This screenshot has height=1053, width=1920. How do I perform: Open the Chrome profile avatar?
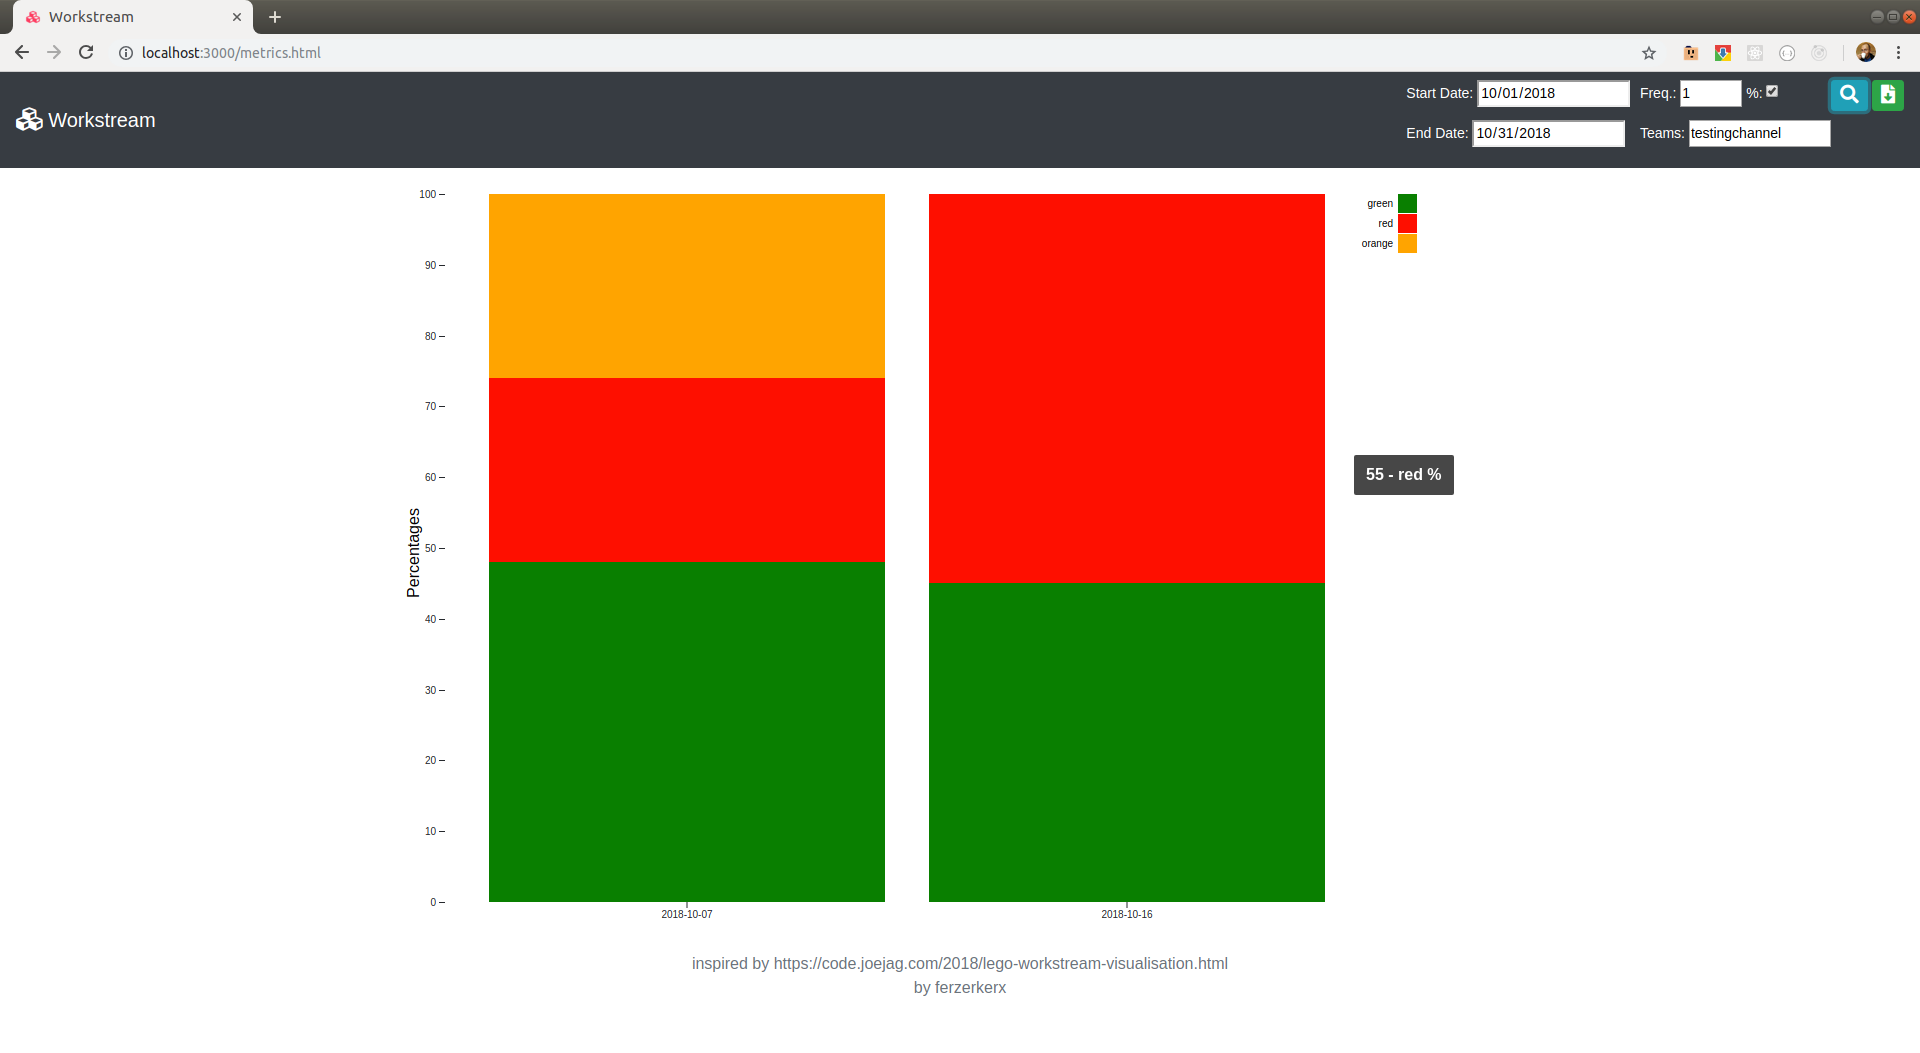1865,53
